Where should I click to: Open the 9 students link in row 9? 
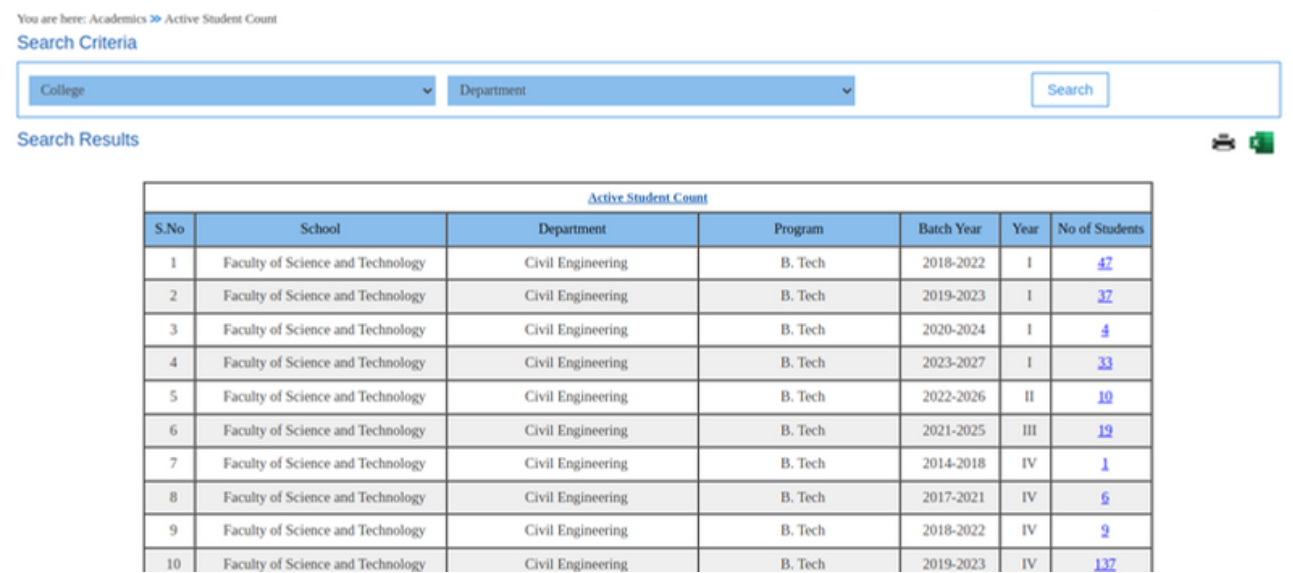(x=1104, y=531)
